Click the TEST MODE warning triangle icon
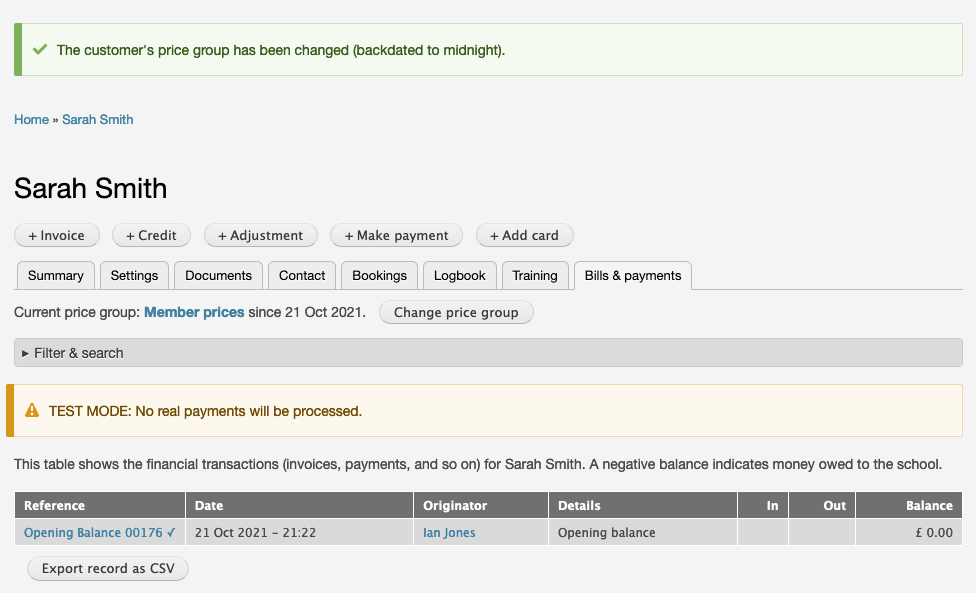This screenshot has width=976, height=593. [32, 410]
